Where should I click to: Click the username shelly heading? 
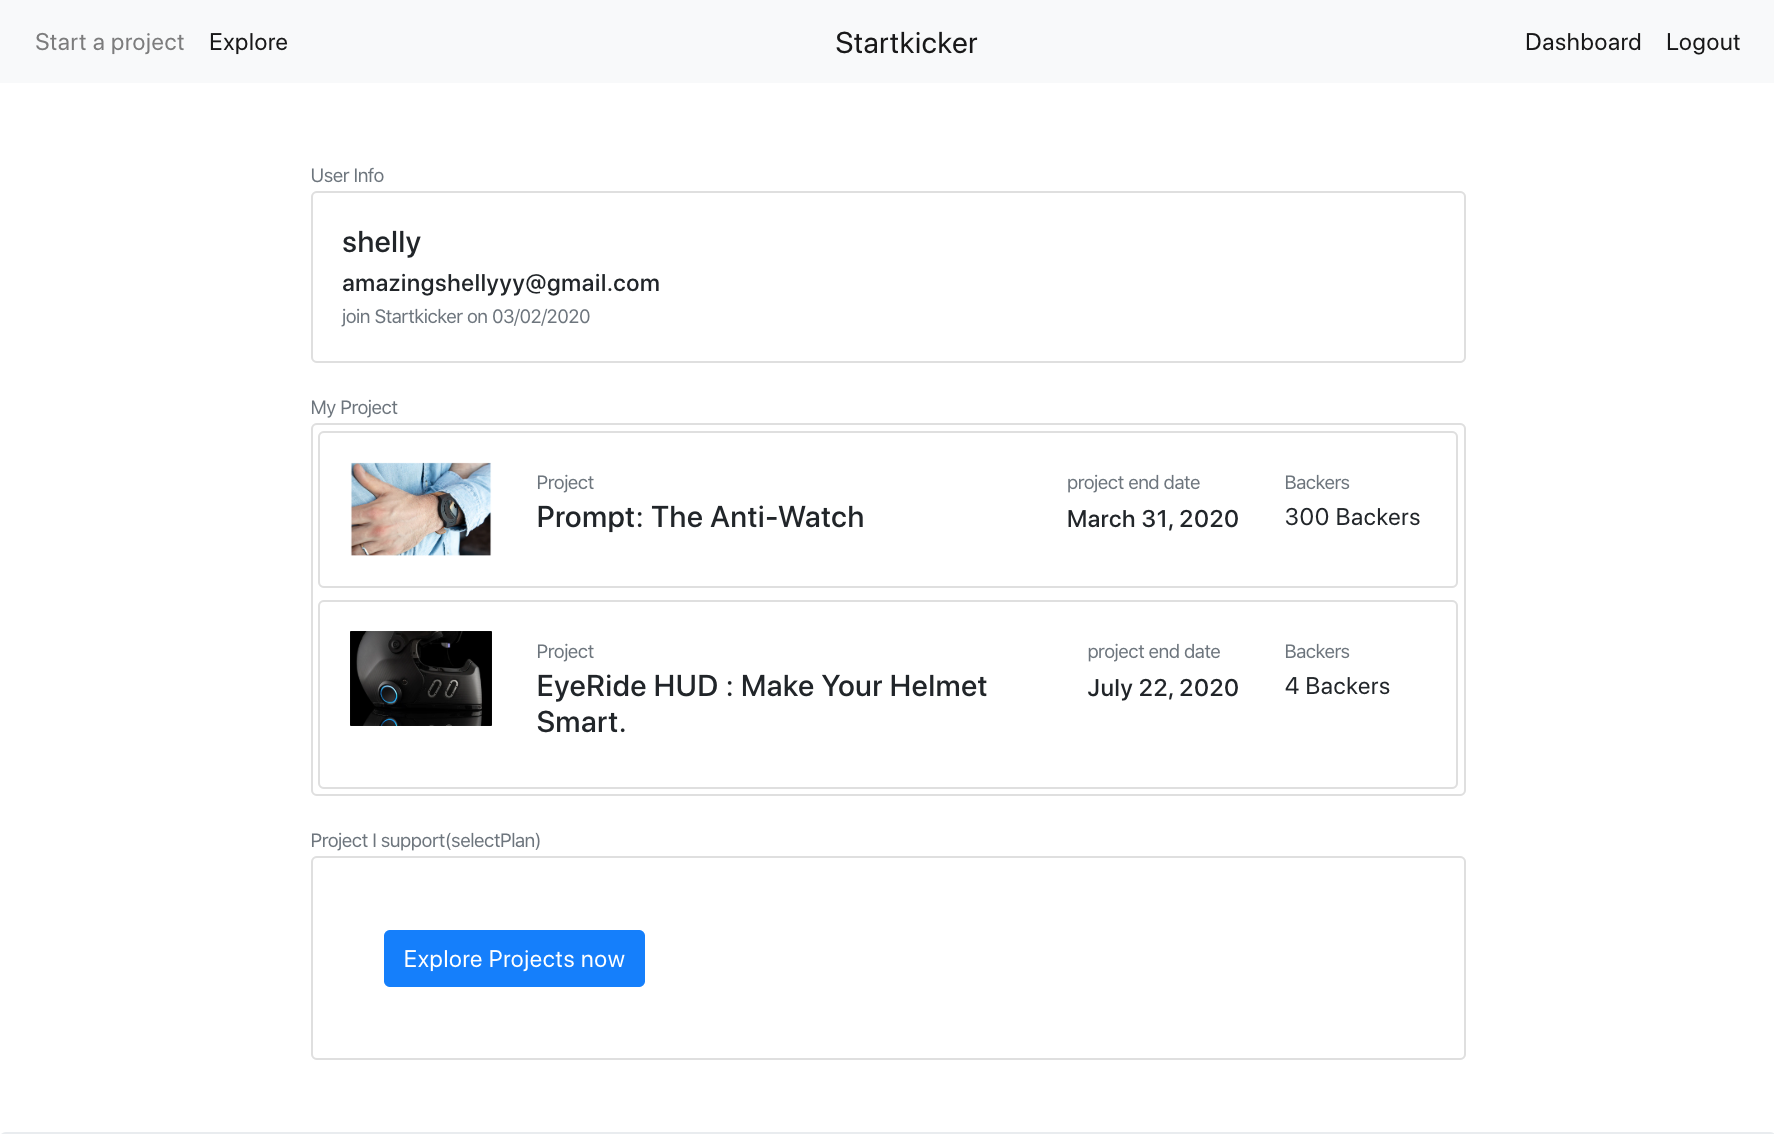tap(381, 242)
